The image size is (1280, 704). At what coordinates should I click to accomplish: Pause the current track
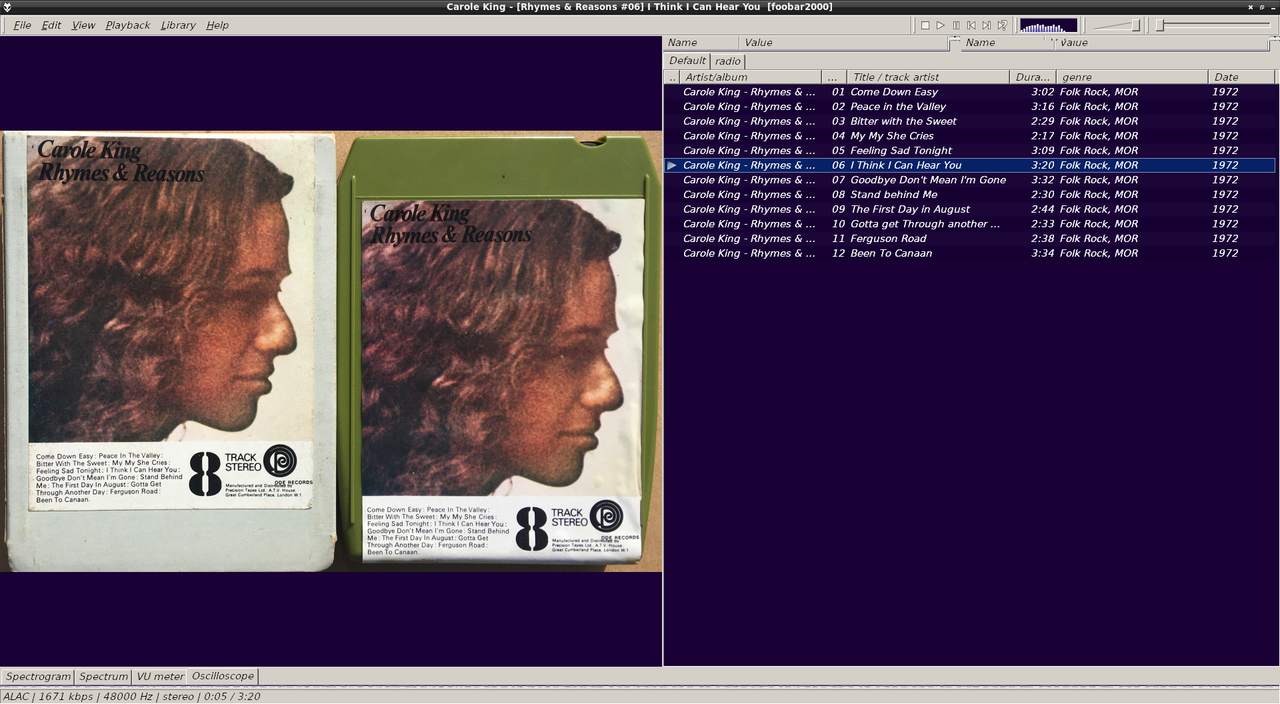tap(956, 25)
